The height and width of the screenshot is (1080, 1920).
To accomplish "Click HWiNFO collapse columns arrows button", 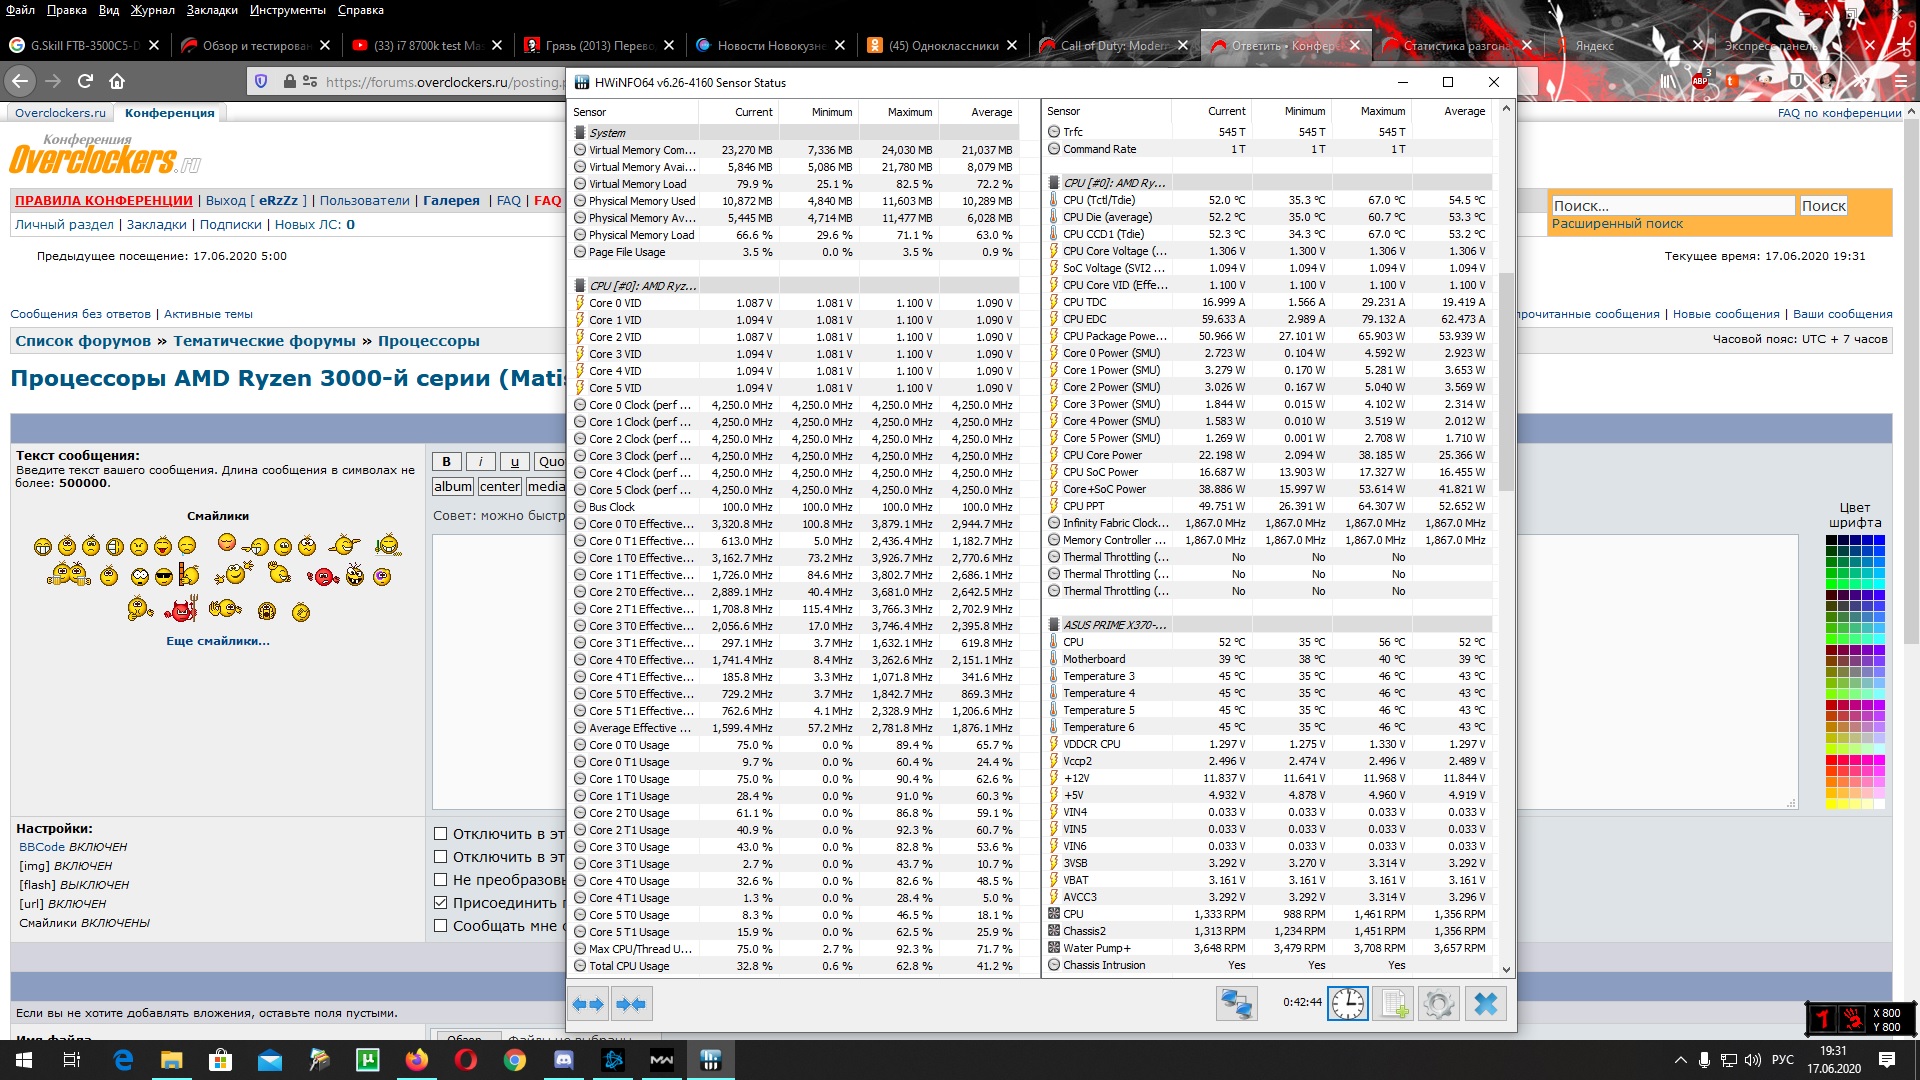I will [631, 1004].
